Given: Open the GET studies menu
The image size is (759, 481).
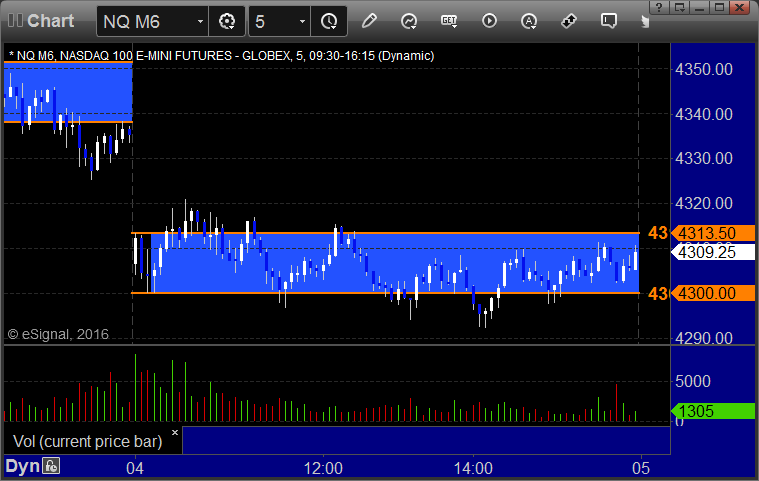Looking at the screenshot, I should 449,21.
